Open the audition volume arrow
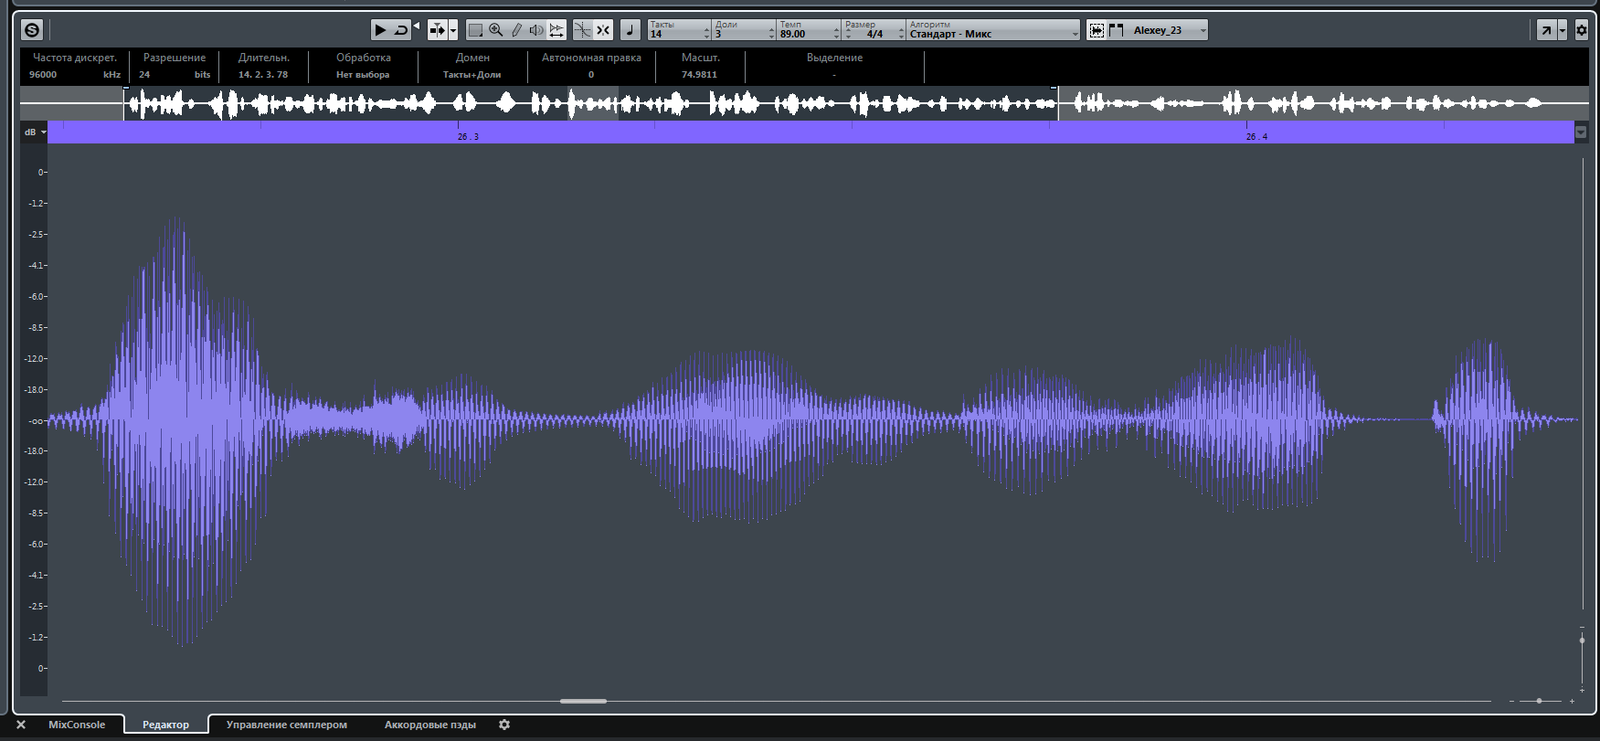Image resolution: width=1600 pixels, height=741 pixels. click(416, 26)
